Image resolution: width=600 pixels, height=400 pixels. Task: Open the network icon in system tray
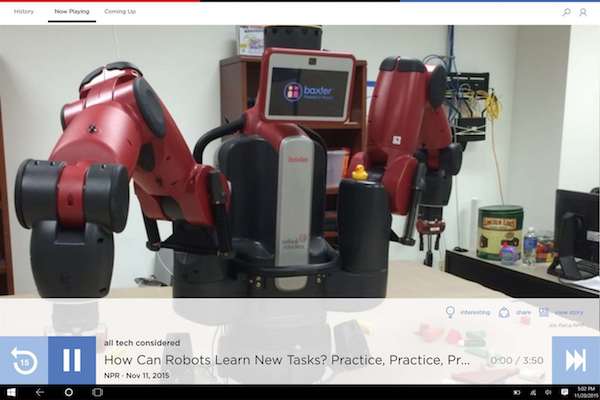533,392
